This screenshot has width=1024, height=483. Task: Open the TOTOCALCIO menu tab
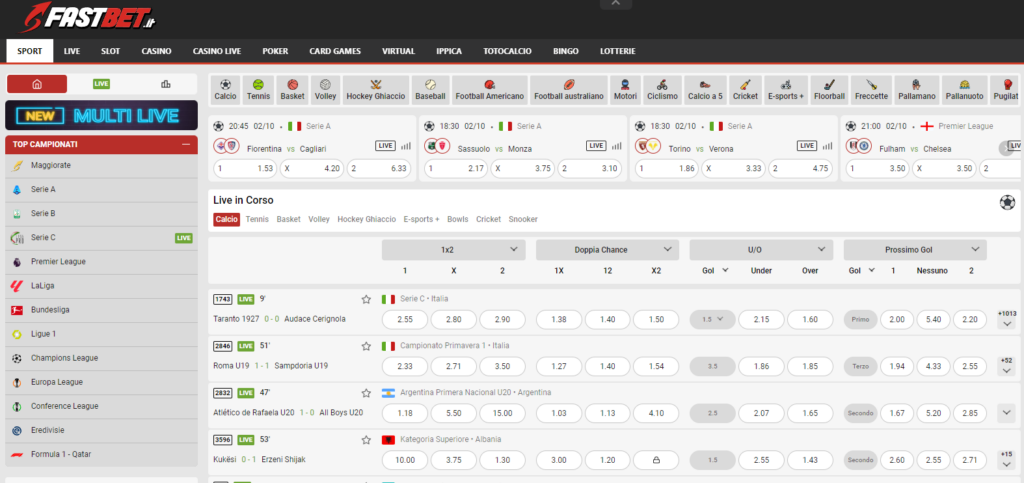click(507, 51)
